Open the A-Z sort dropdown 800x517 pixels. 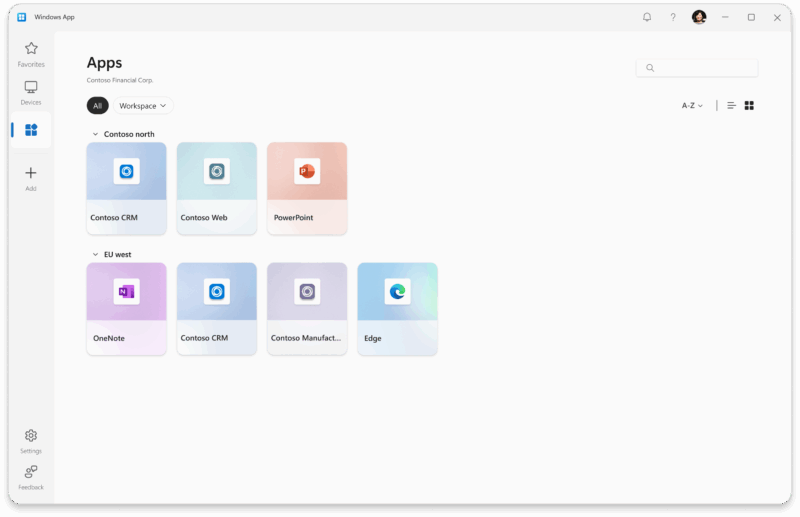tap(692, 105)
